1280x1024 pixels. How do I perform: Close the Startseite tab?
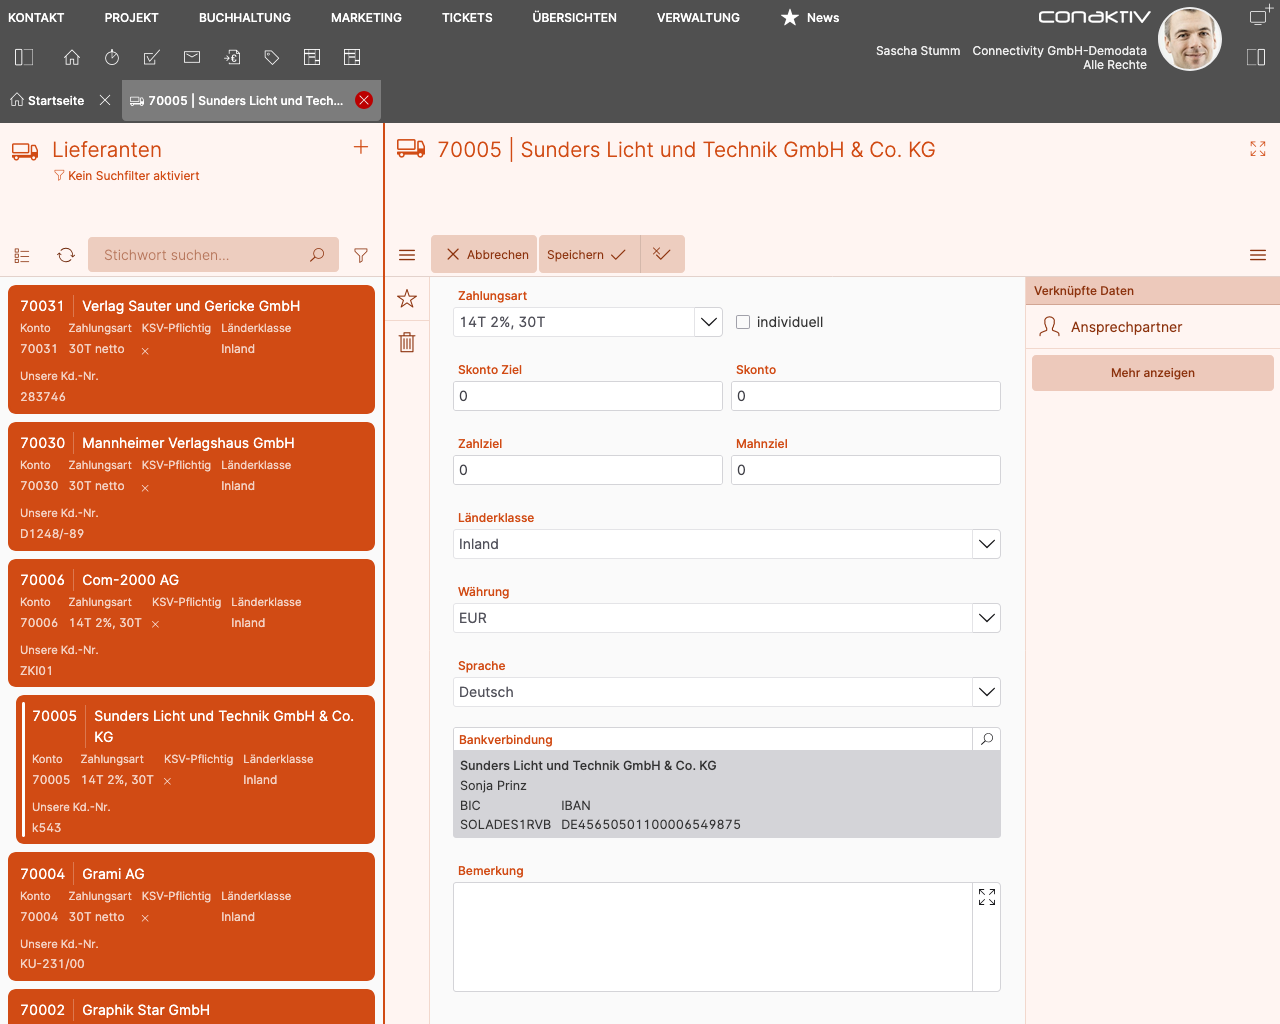(105, 100)
